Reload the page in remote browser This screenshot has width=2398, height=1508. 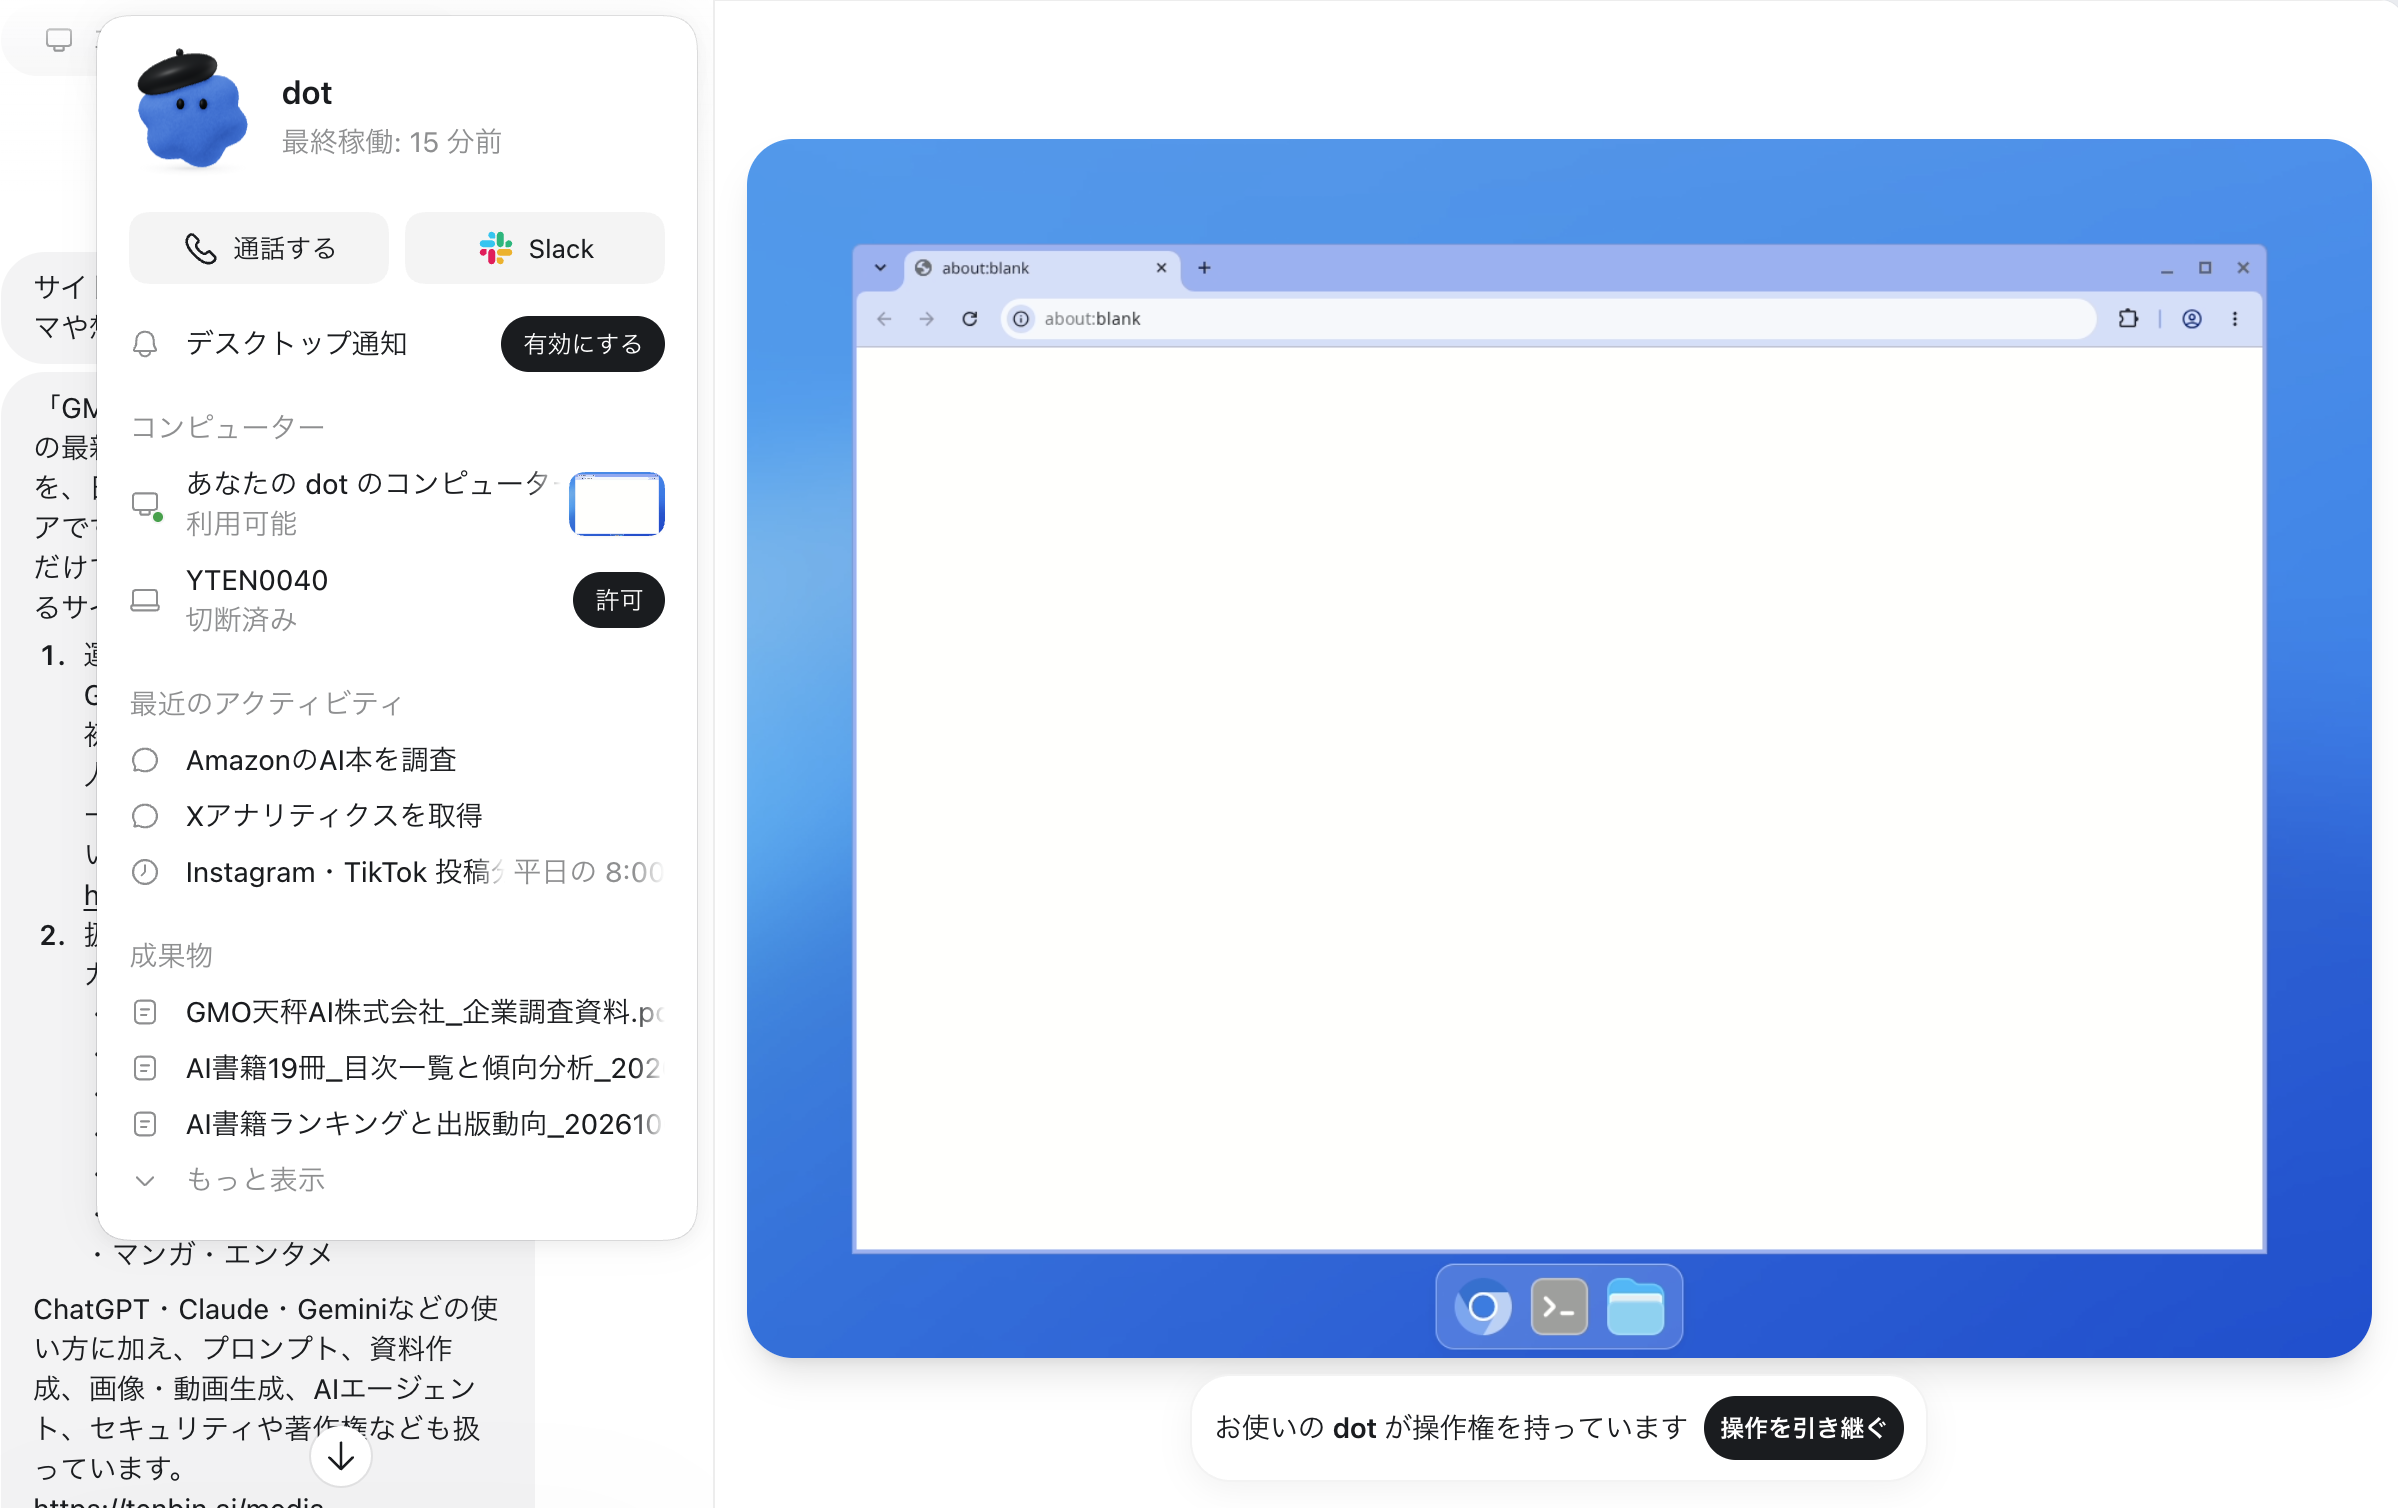(970, 319)
